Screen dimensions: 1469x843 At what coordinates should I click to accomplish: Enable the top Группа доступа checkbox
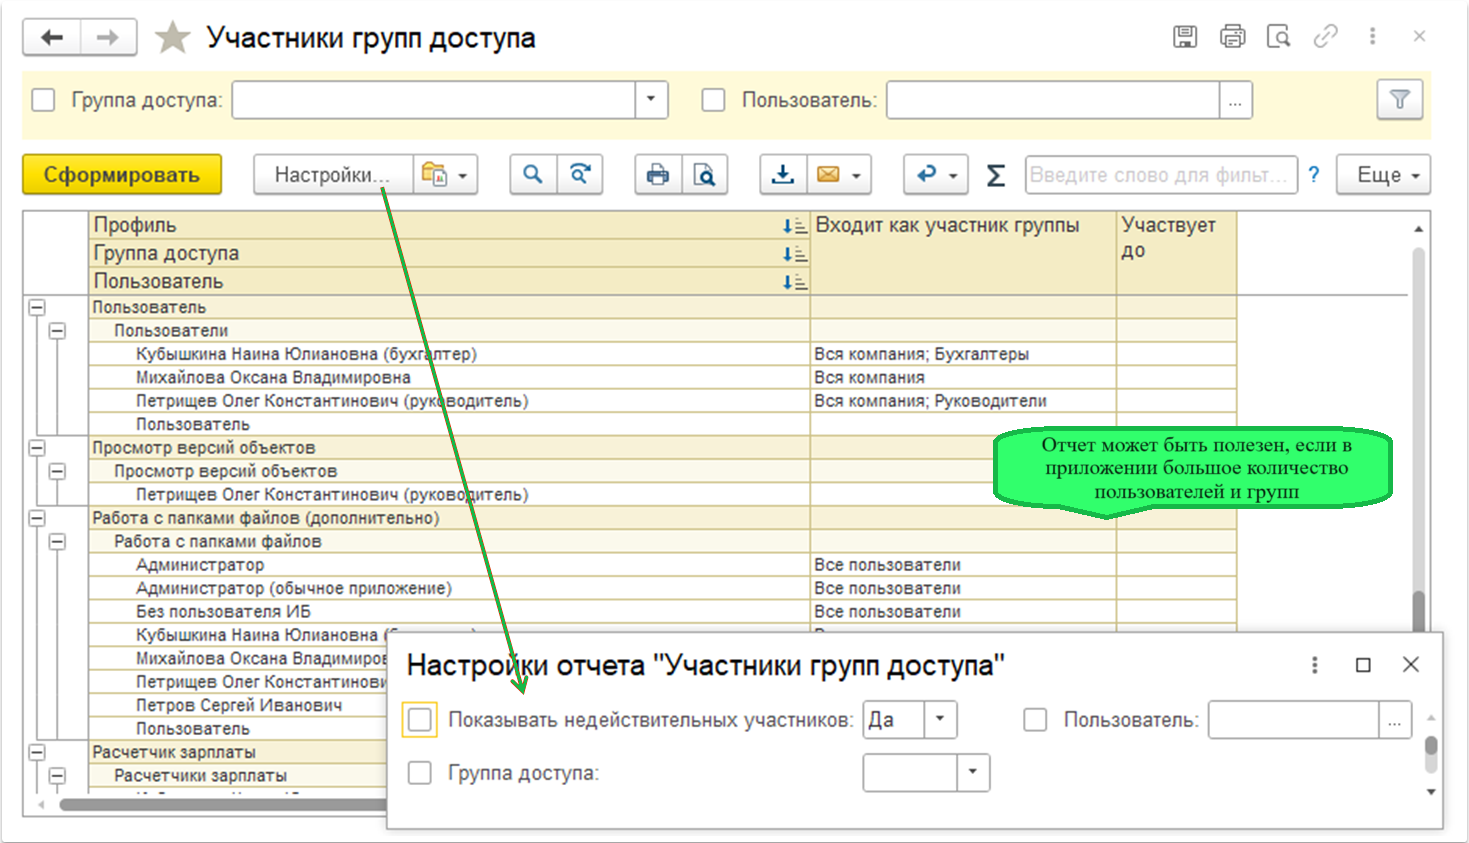click(44, 100)
